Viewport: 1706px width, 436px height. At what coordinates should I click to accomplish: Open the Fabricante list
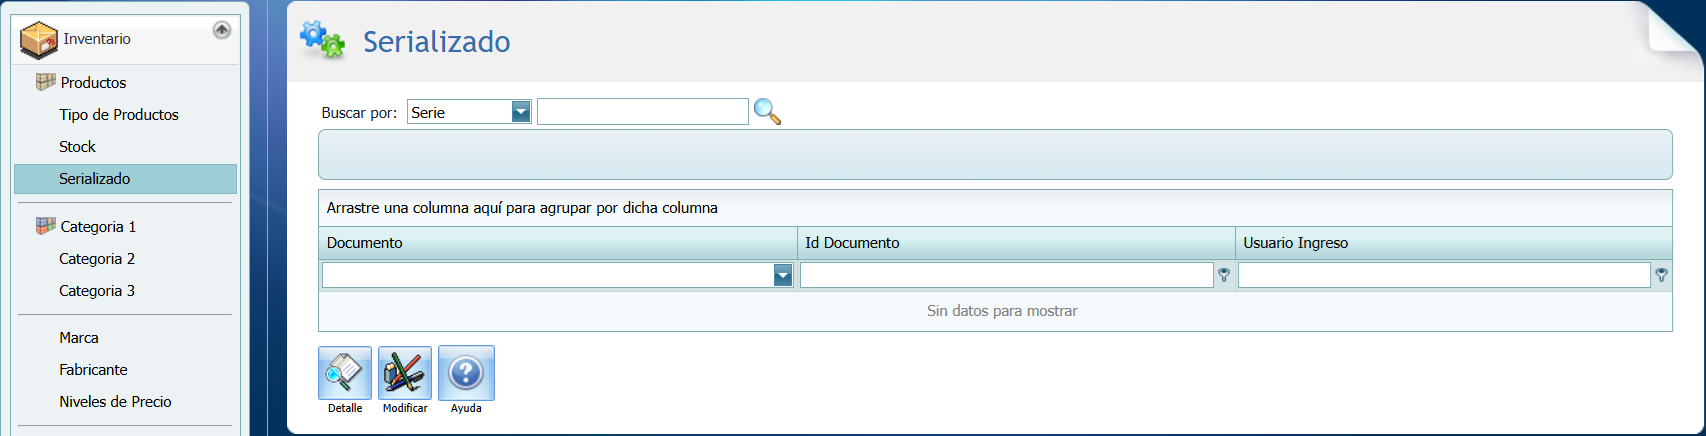point(93,370)
